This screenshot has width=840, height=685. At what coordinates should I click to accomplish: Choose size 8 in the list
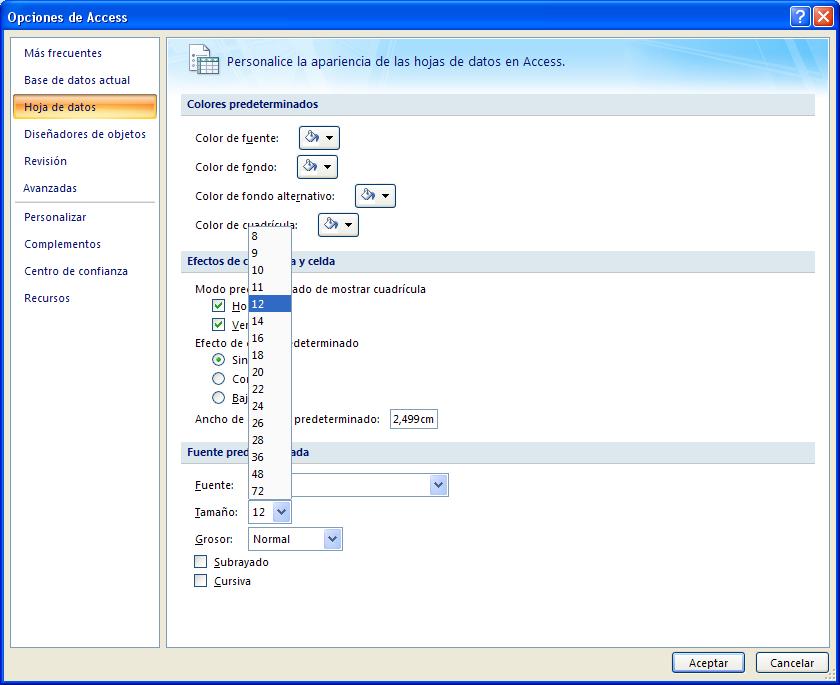270,236
